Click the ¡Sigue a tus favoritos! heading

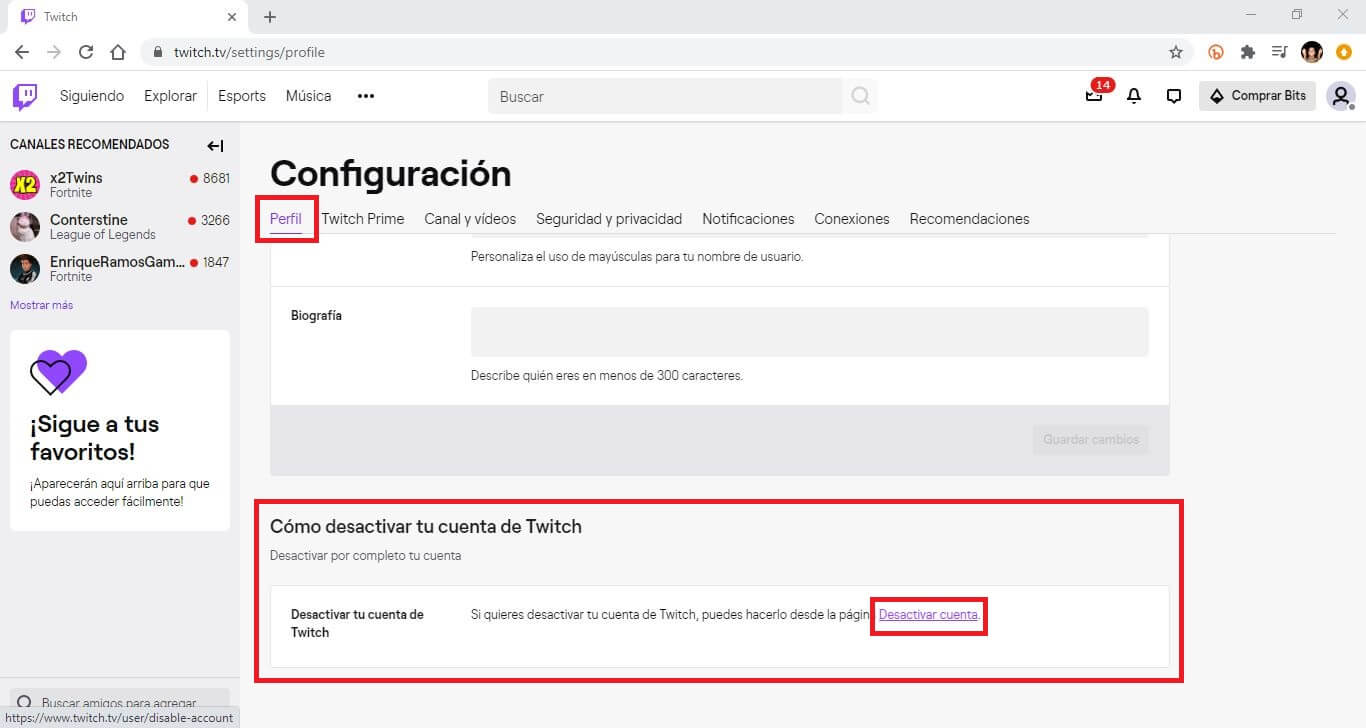pyautogui.click(x=95, y=437)
